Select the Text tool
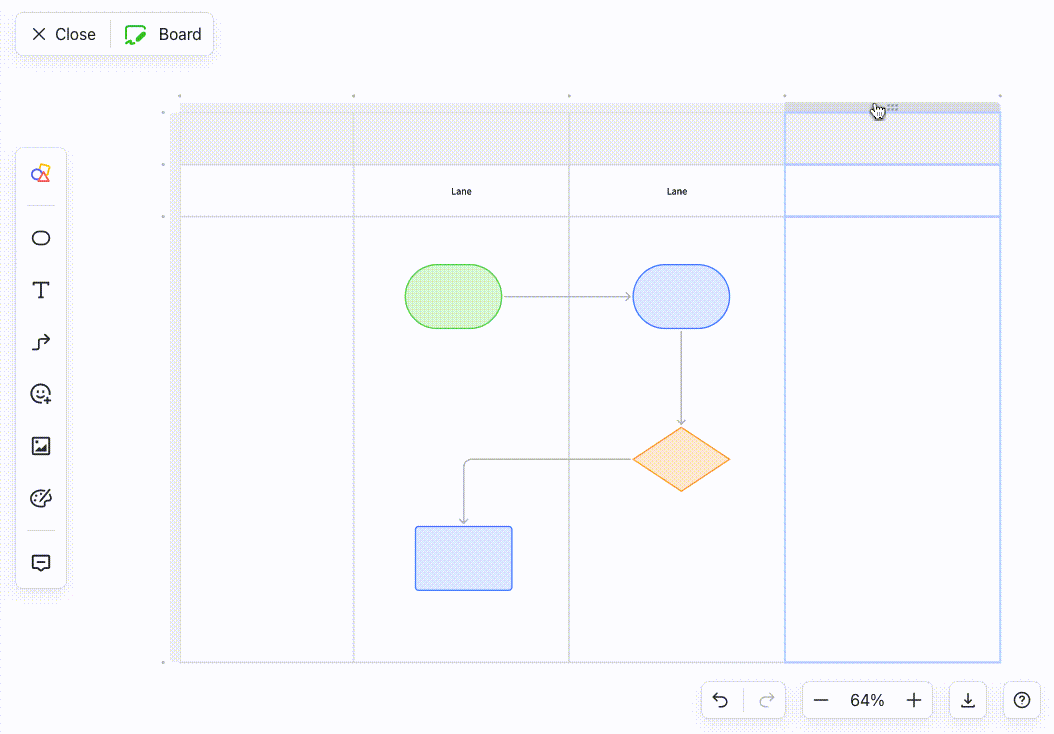The image size is (1054, 734). tap(40, 290)
